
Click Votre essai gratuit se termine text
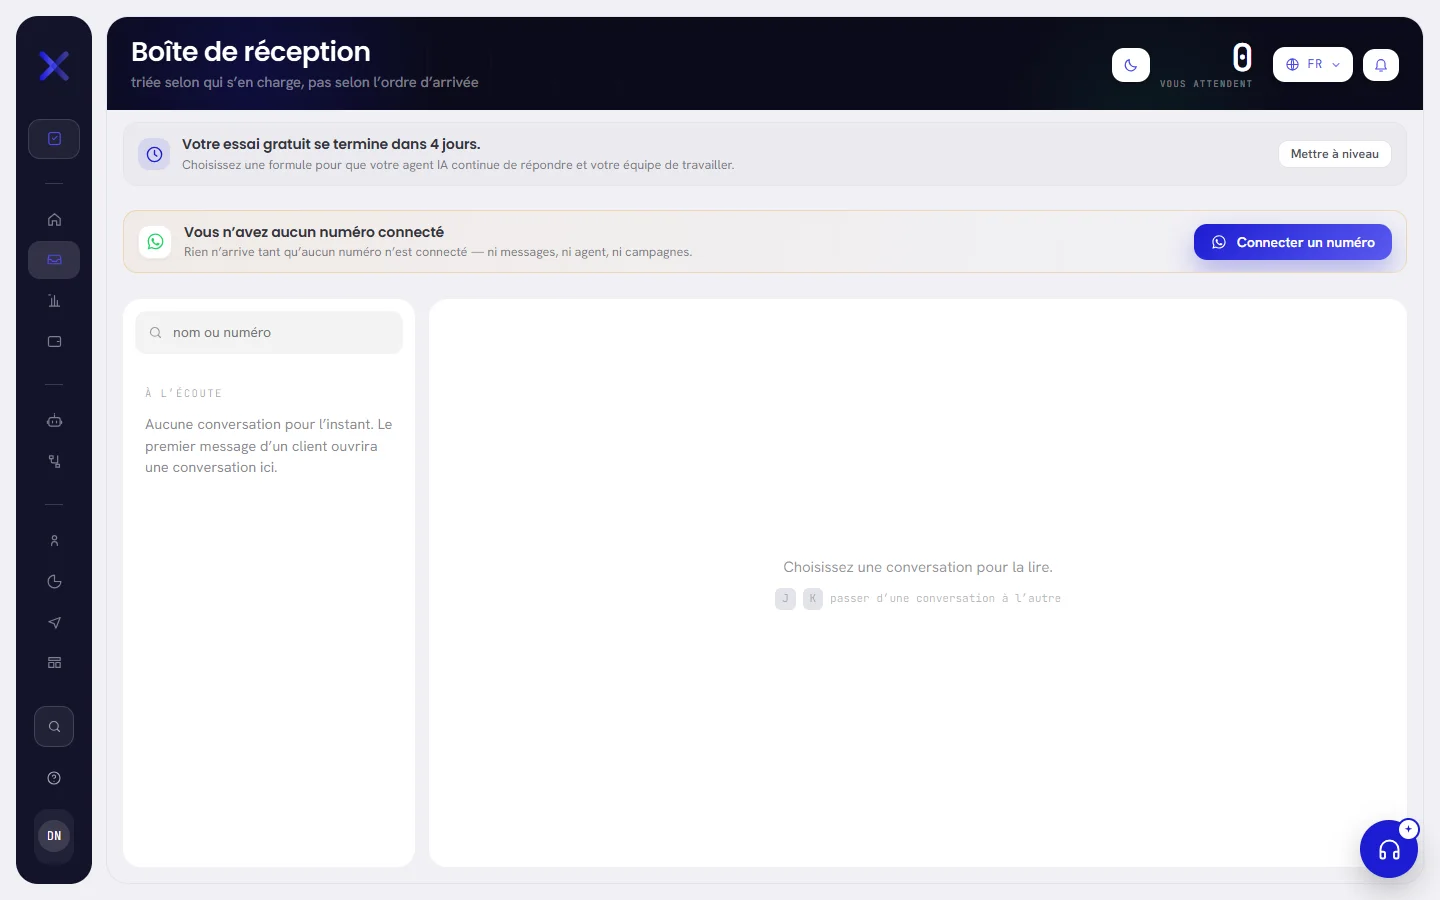click(x=331, y=144)
